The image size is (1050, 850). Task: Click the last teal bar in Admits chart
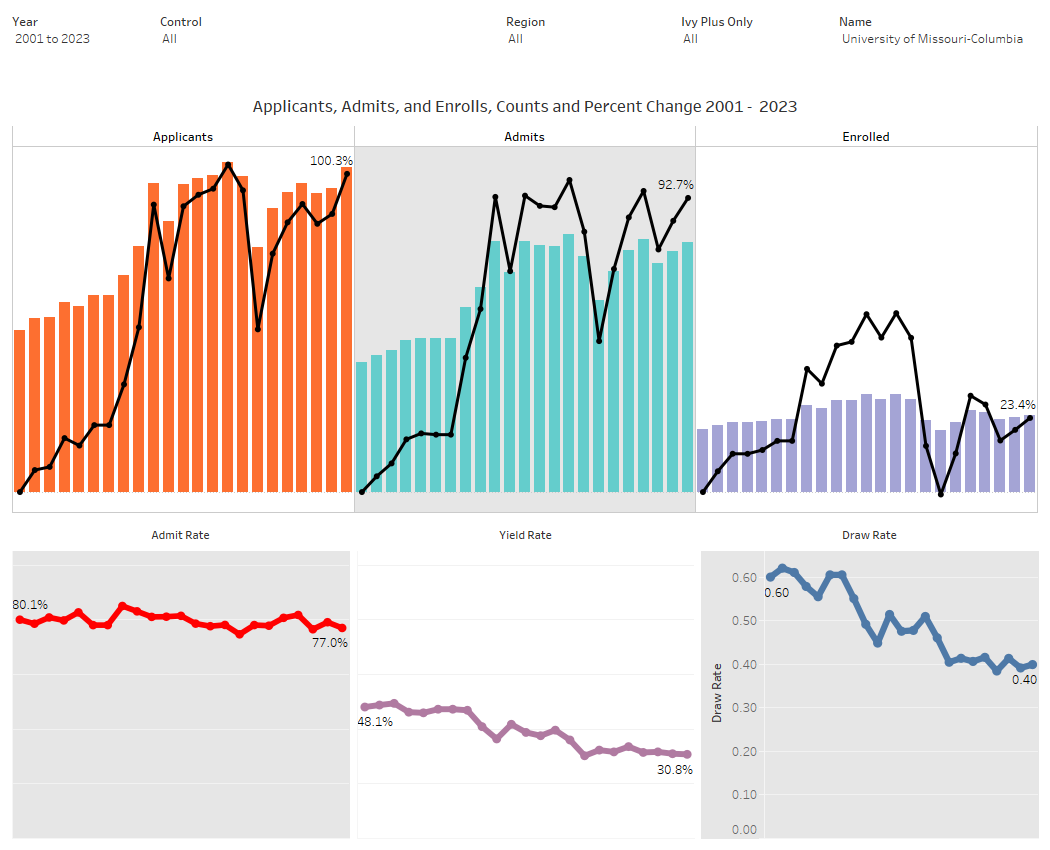click(687, 367)
